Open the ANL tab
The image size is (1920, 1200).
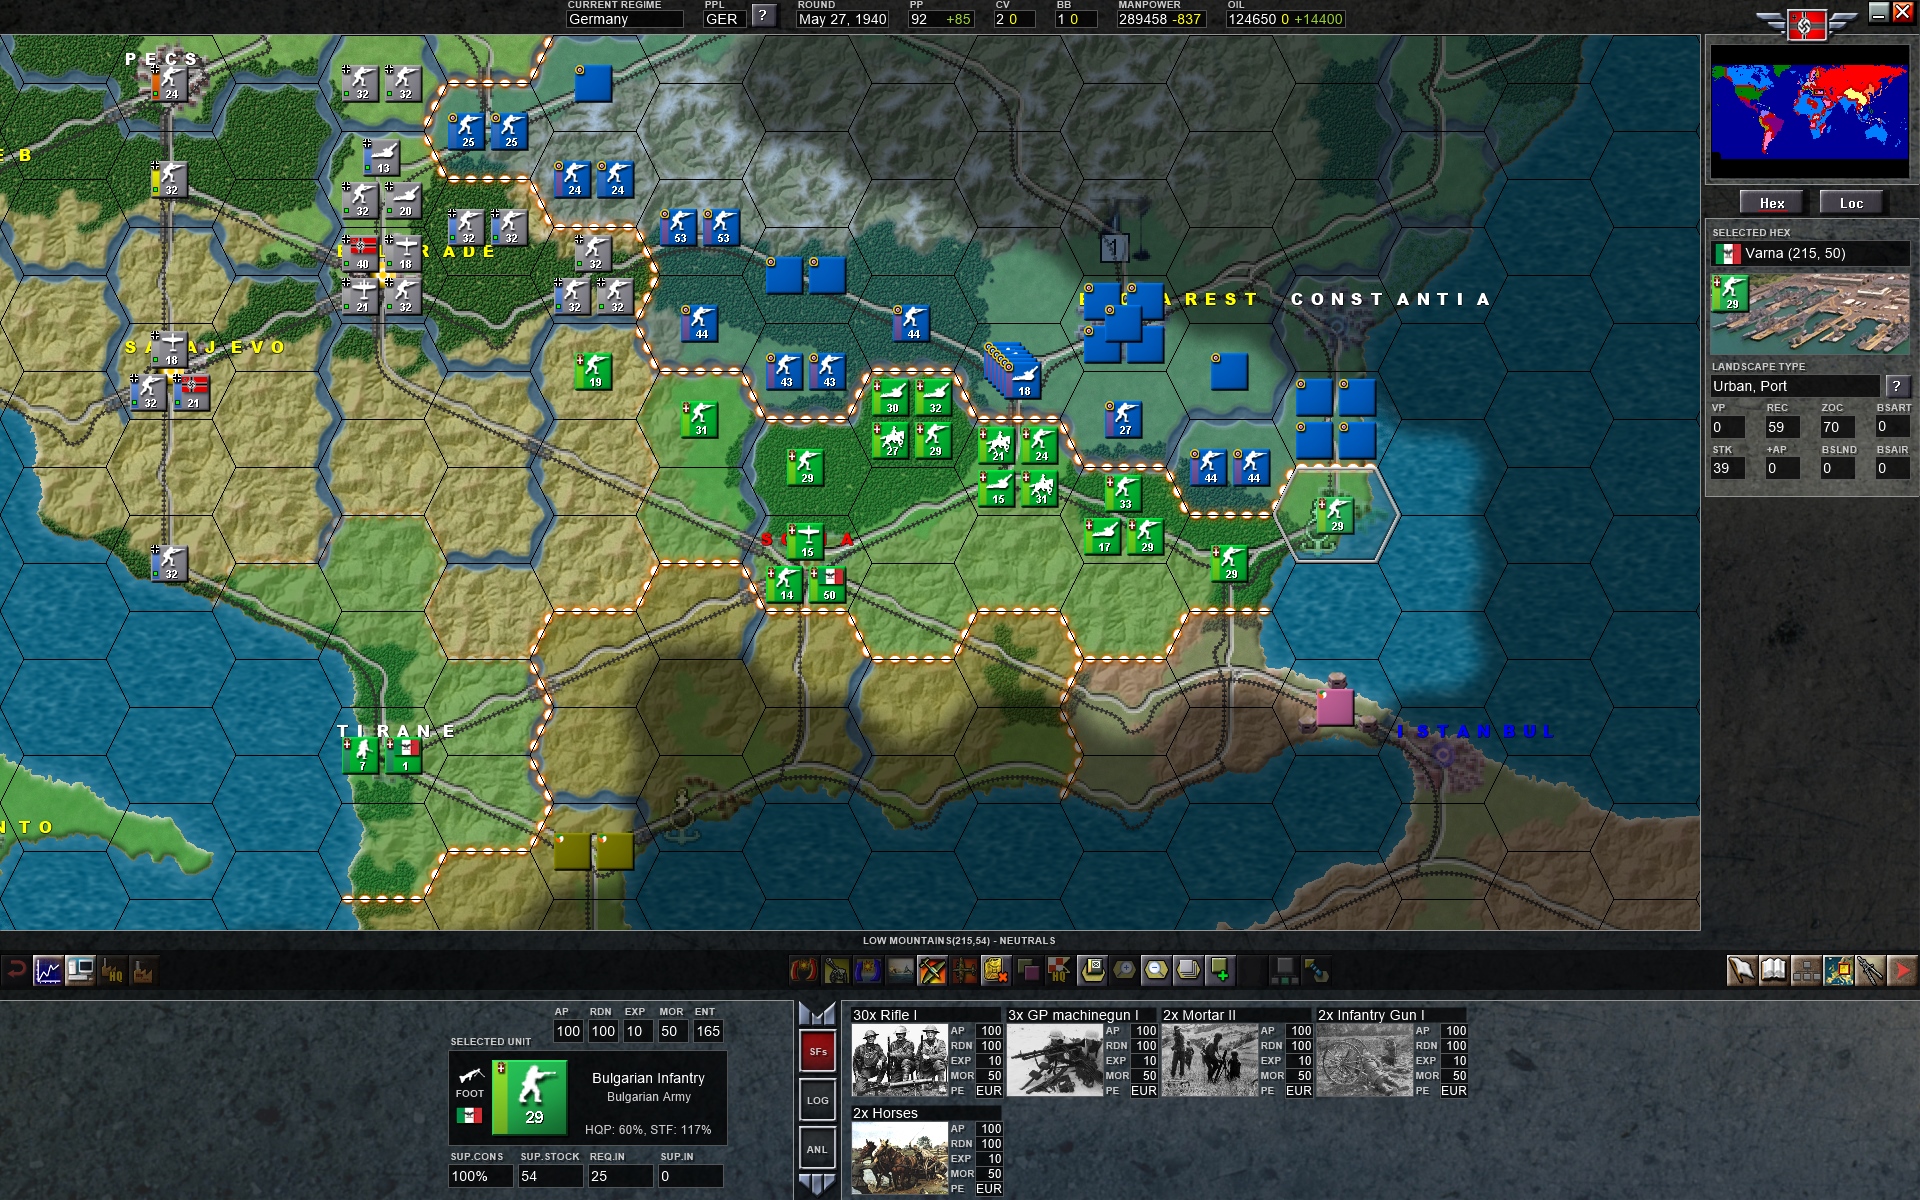817,1149
